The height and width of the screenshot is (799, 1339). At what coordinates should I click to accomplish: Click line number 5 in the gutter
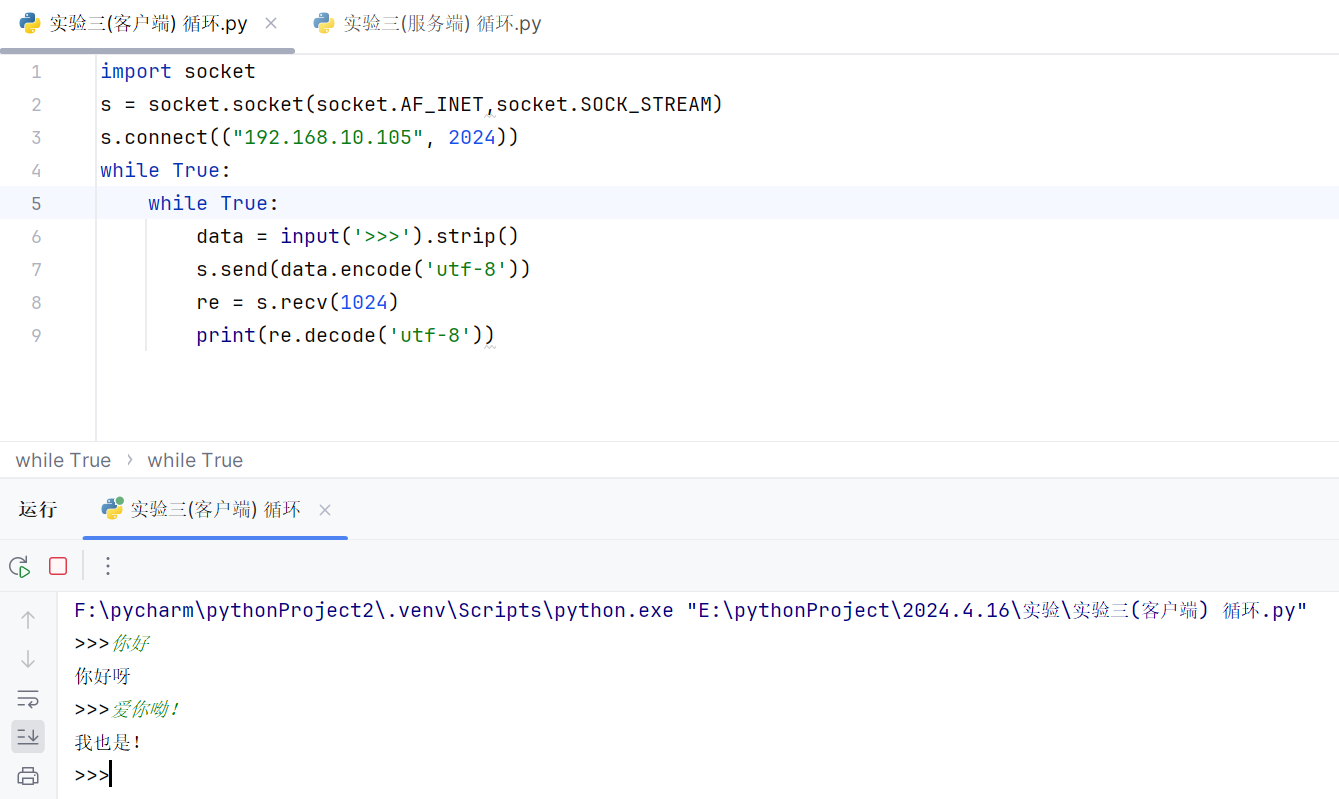(x=36, y=203)
